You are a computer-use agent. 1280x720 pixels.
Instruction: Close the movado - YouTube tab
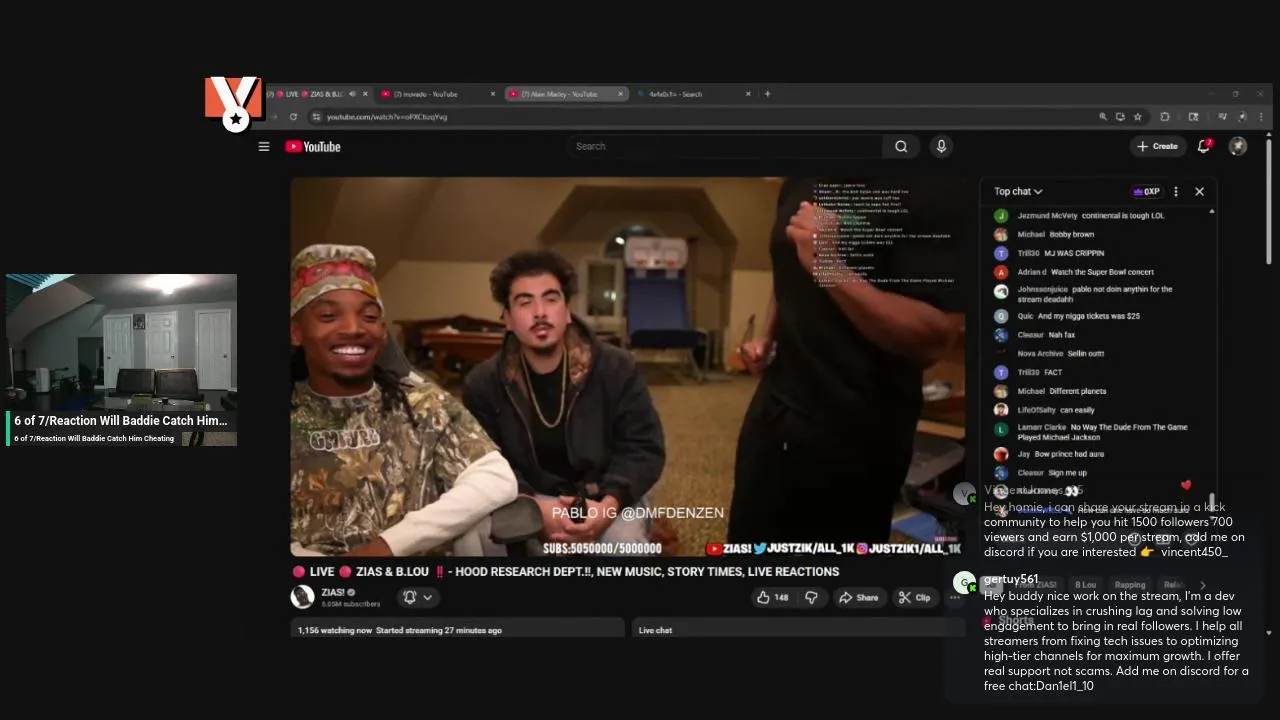point(492,94)
